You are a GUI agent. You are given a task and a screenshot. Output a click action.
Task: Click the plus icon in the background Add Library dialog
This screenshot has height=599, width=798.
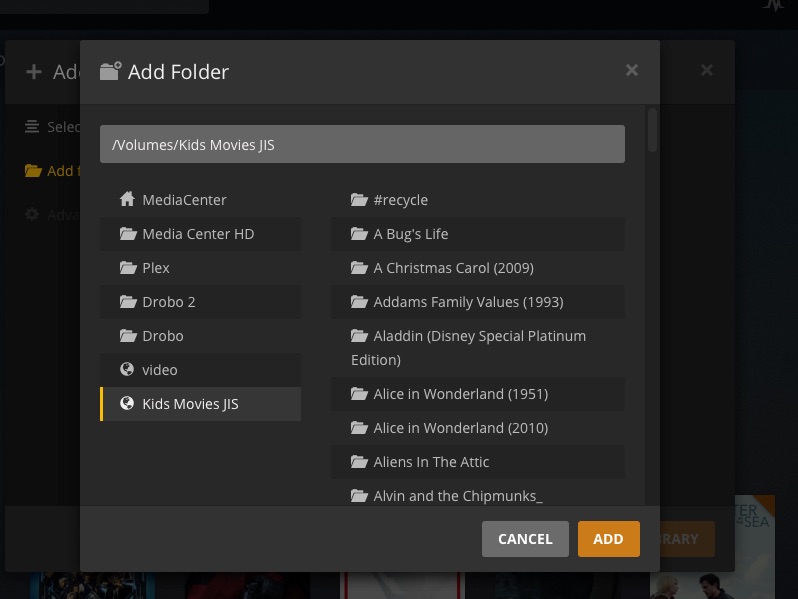pyautogui.click(x=34, y=72)
